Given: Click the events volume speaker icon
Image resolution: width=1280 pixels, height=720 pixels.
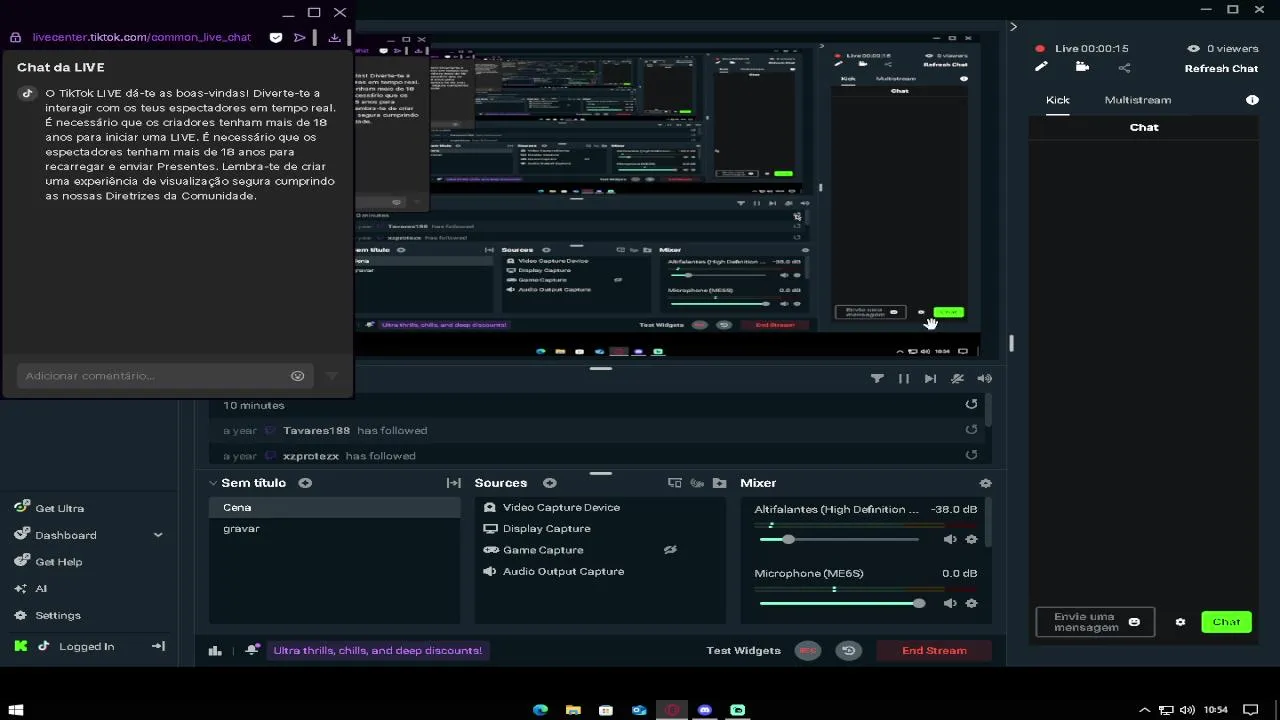Looking at the screenshot, I should click(984, 378).
